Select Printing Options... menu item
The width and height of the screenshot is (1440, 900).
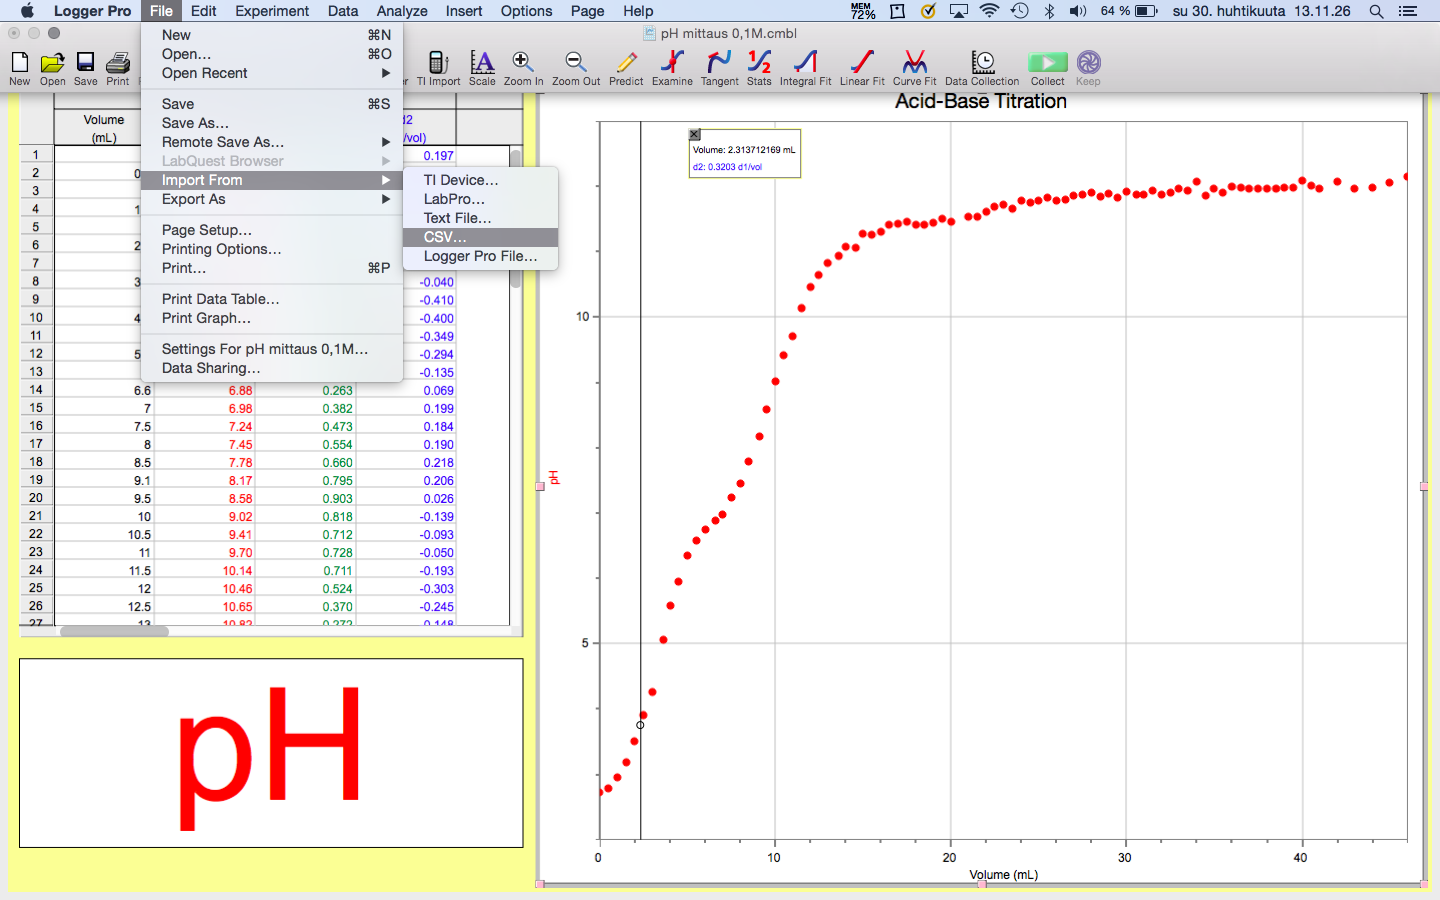click(272, 249)
